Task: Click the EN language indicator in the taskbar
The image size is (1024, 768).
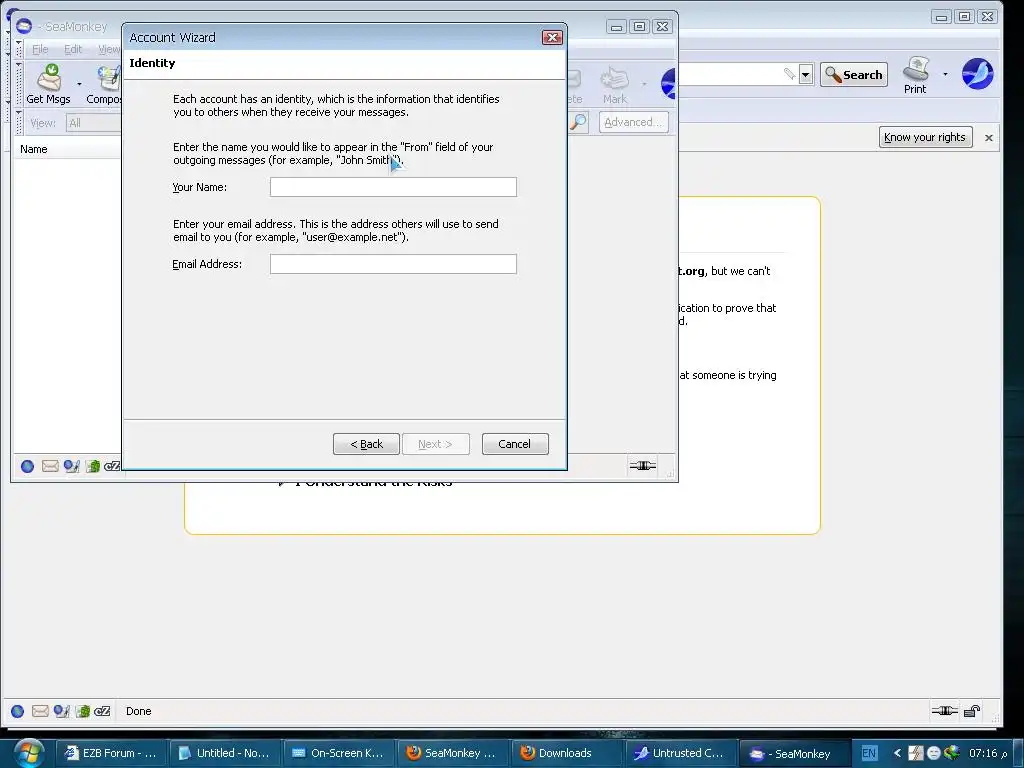Action: point(869,753)
